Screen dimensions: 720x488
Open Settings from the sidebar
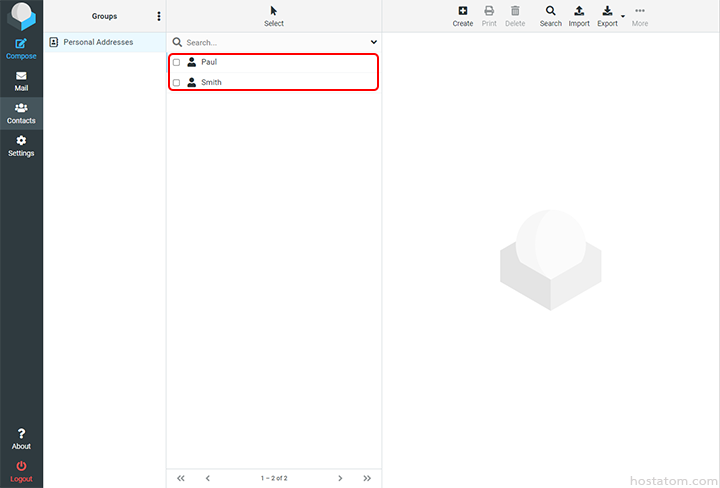21,146
